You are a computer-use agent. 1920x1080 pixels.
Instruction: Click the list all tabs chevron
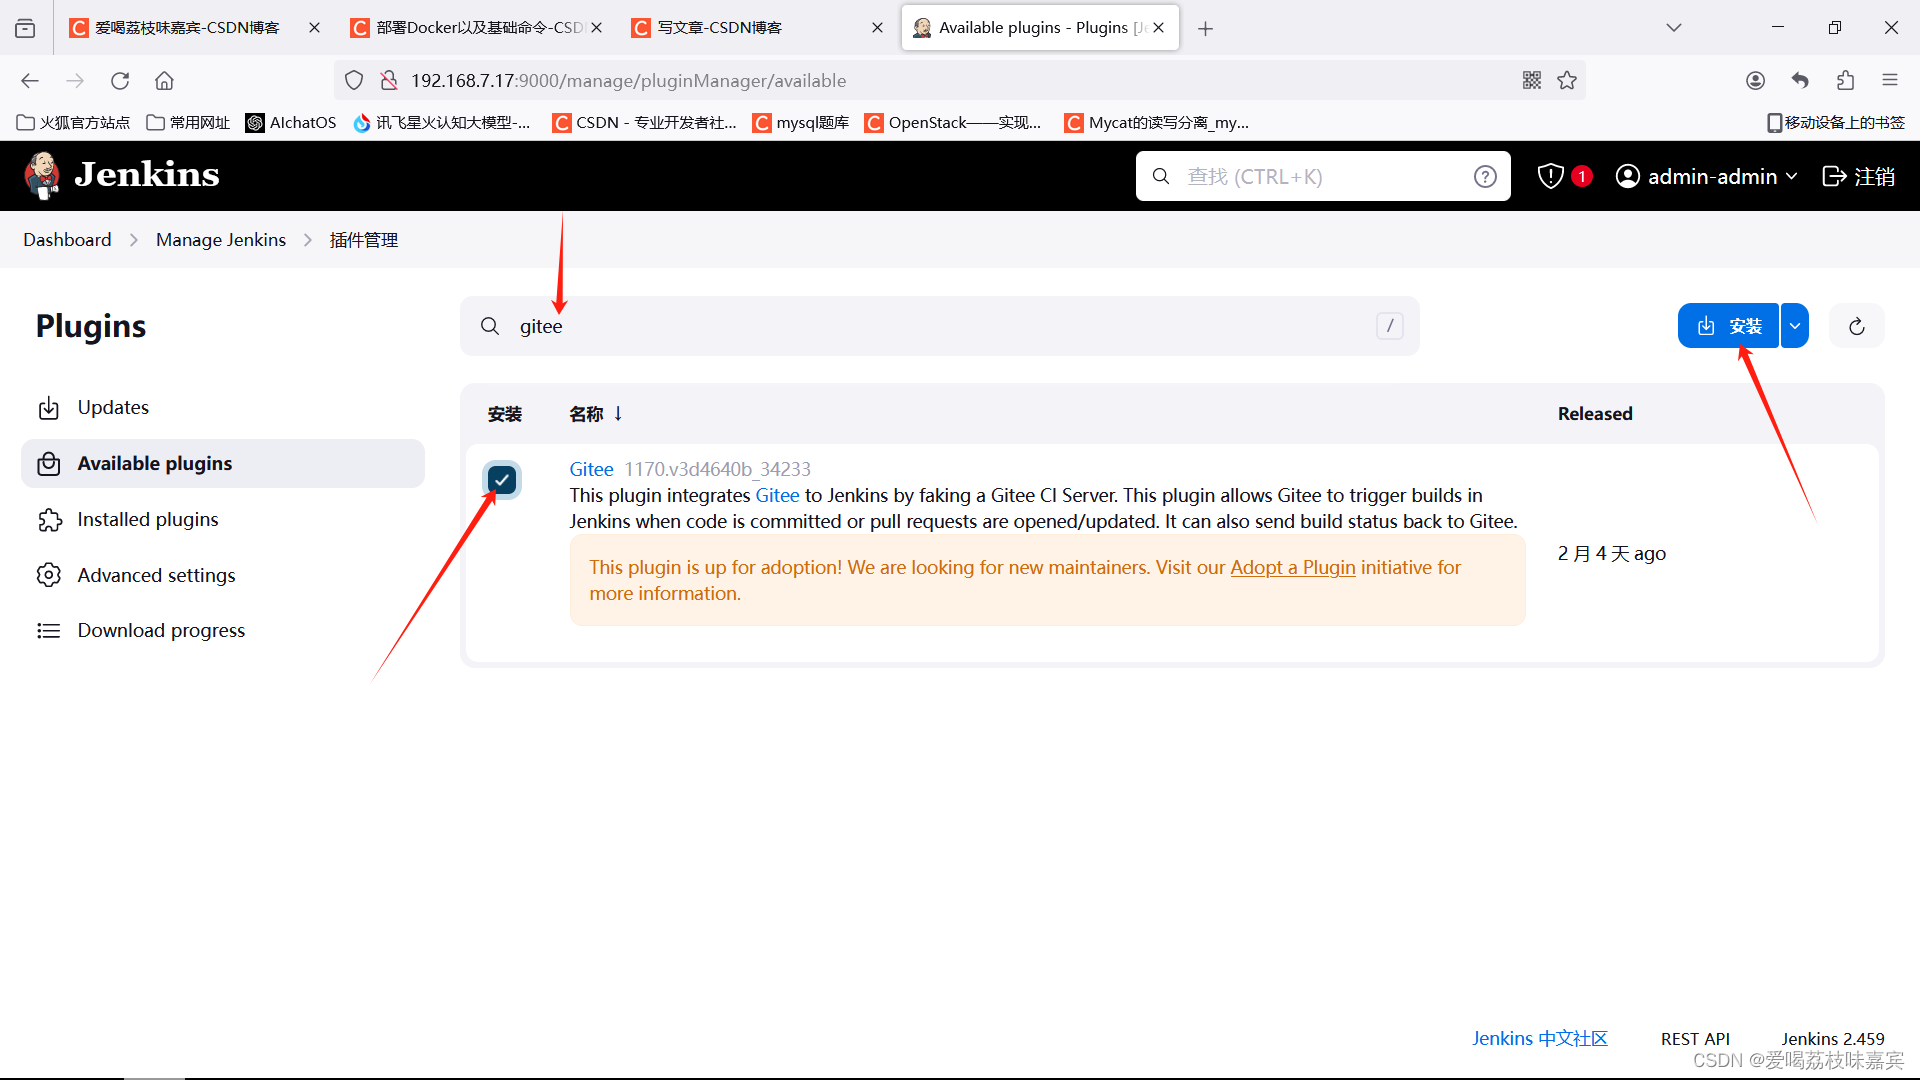coord(1674,28)
